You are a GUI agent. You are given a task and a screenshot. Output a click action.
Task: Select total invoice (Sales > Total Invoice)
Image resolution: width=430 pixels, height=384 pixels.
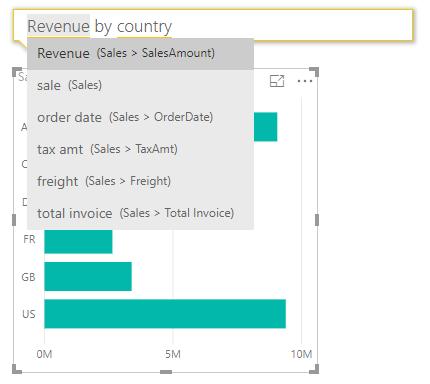coord(140,213)
